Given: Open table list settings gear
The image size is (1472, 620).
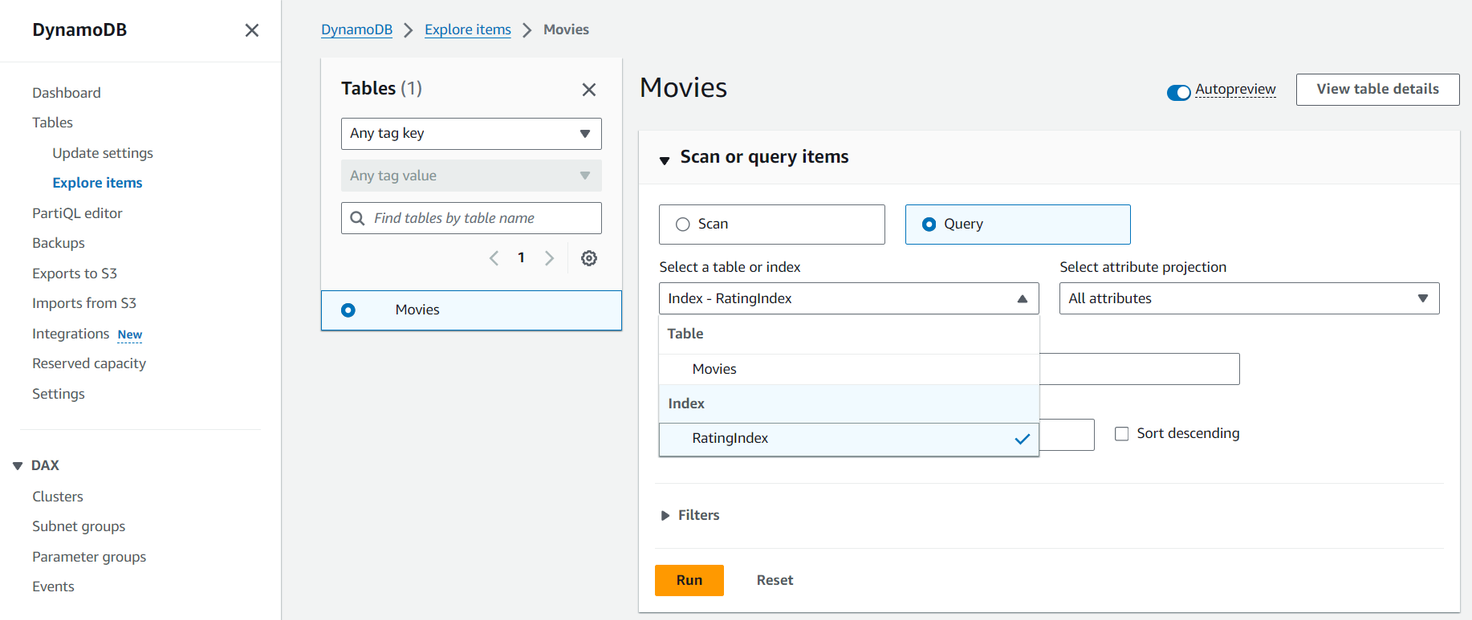Looking at the screenshot, I should [589, 258].
